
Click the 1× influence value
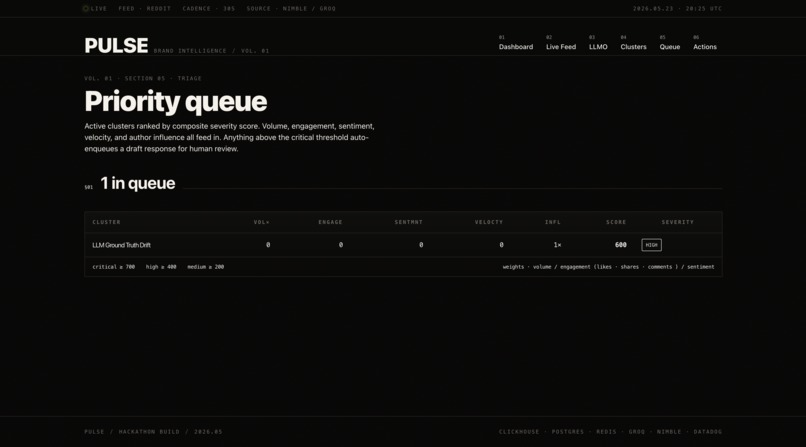[x=557, y=245]
